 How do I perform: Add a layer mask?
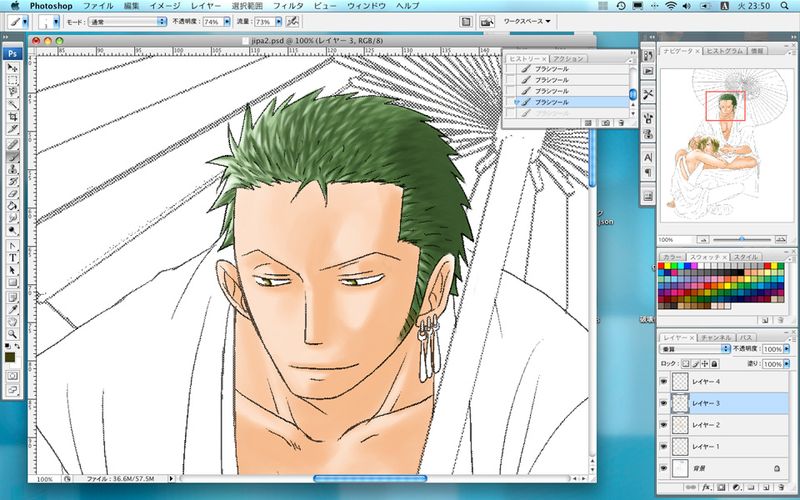tap(721, 488)
